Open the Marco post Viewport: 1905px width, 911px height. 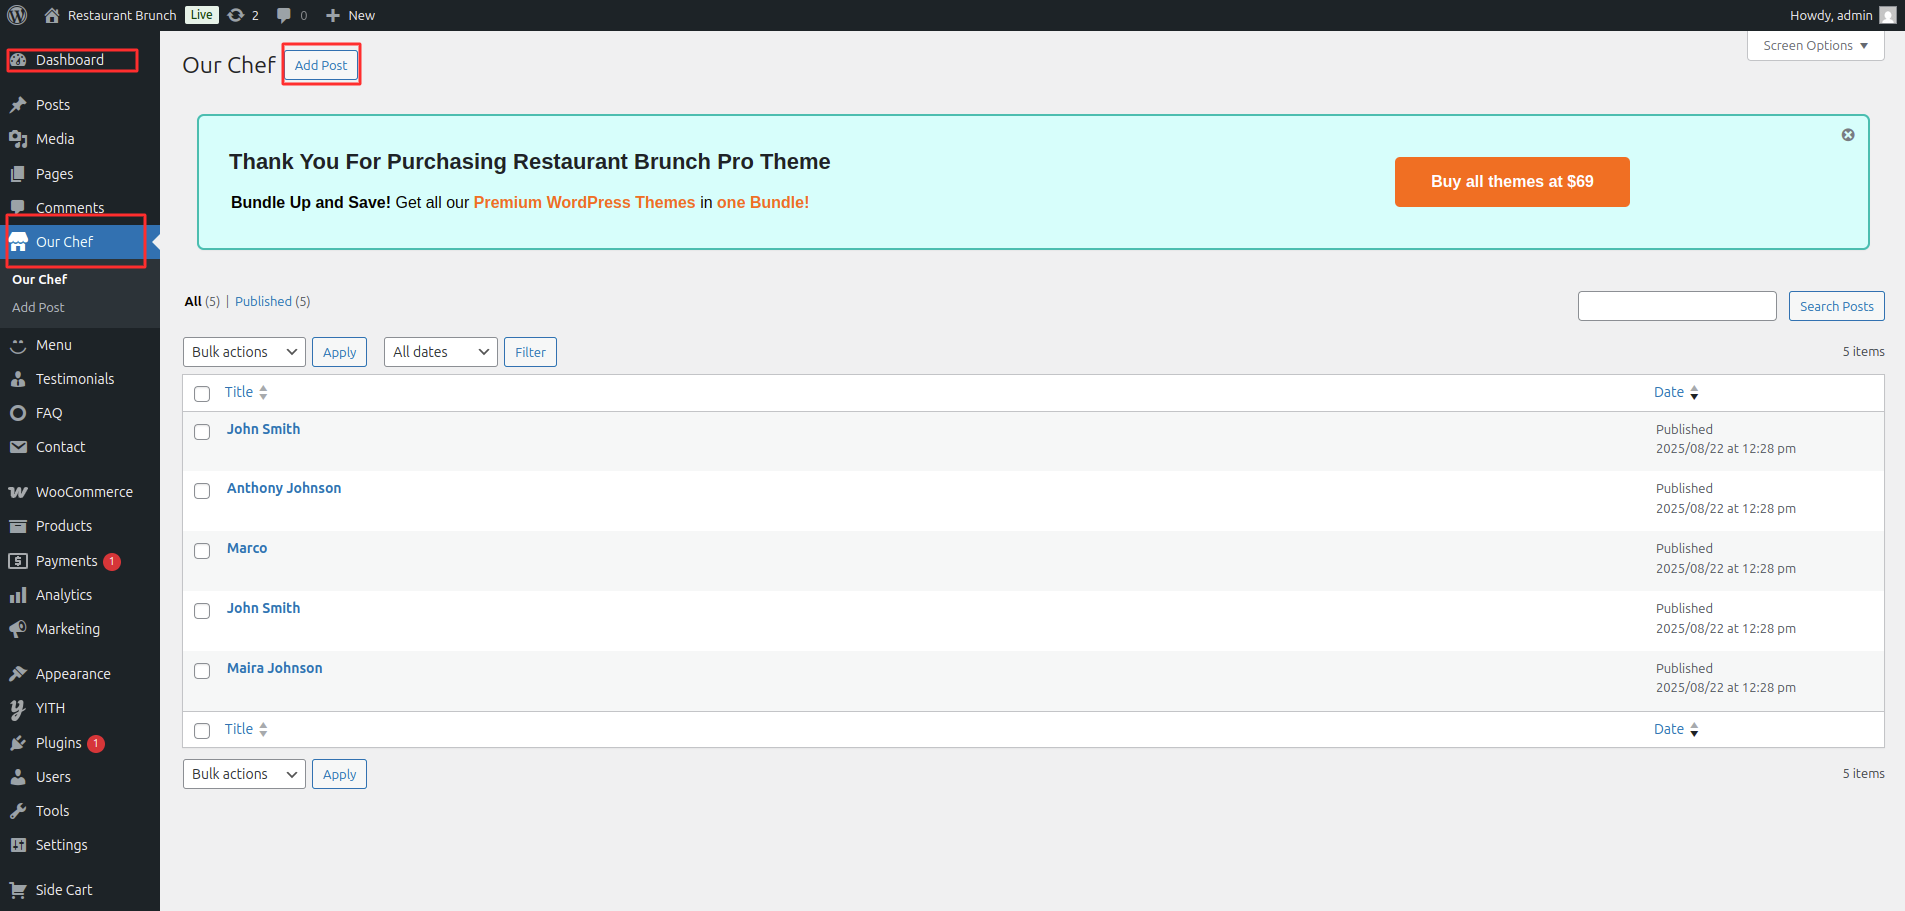(247, 548)
